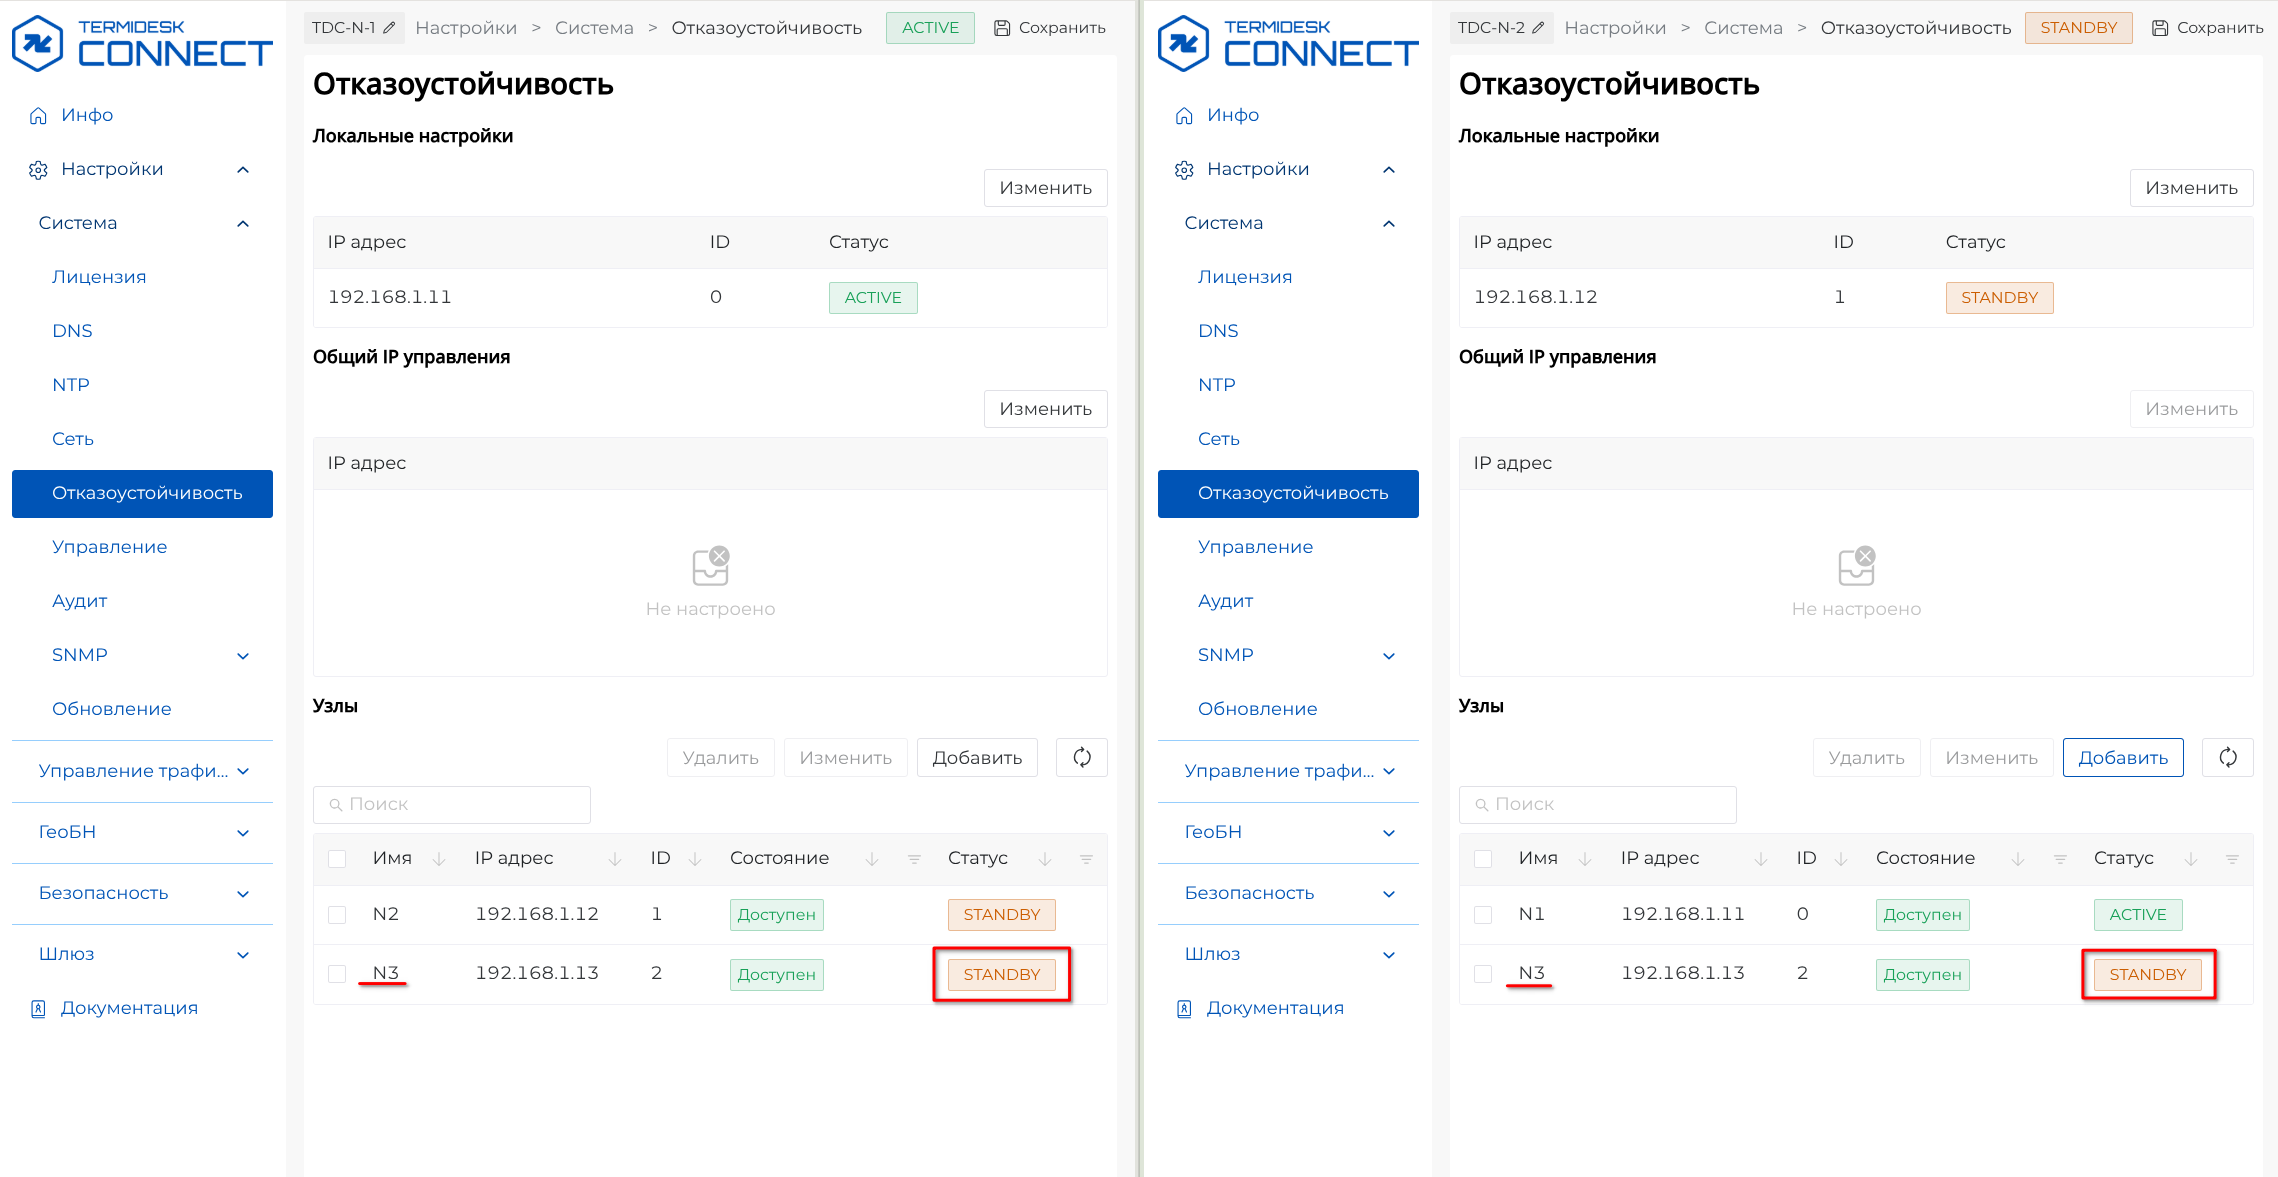2278x1177 pixels.
Task: Click pencil edit icon next to TDC-N-1
Action: click(390, 28)
